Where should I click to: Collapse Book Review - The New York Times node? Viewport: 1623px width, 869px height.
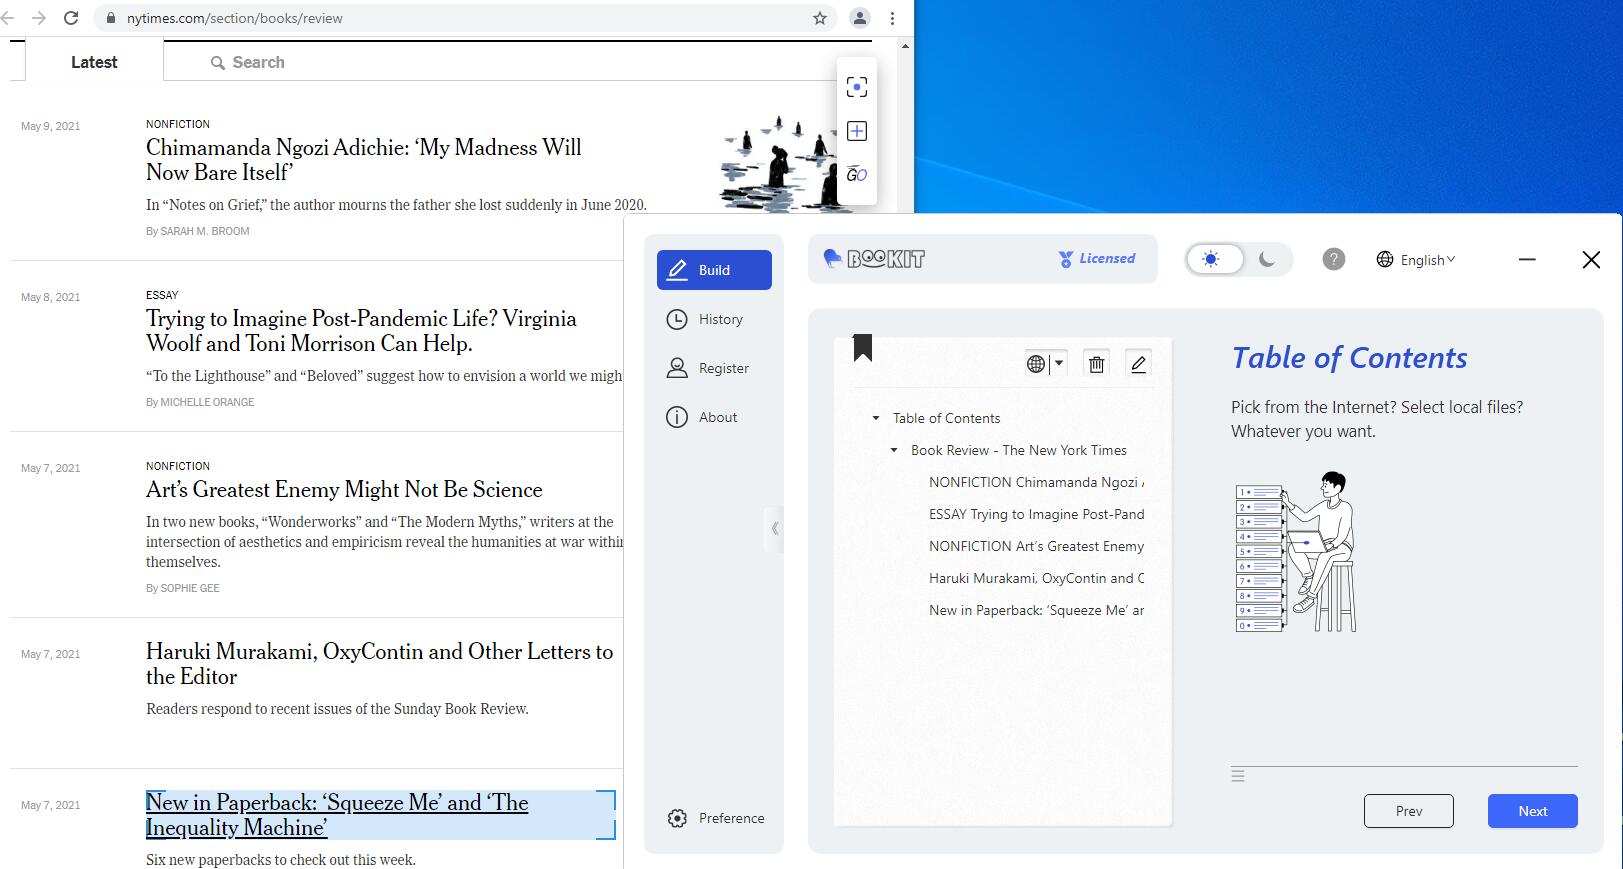(894, 451)
